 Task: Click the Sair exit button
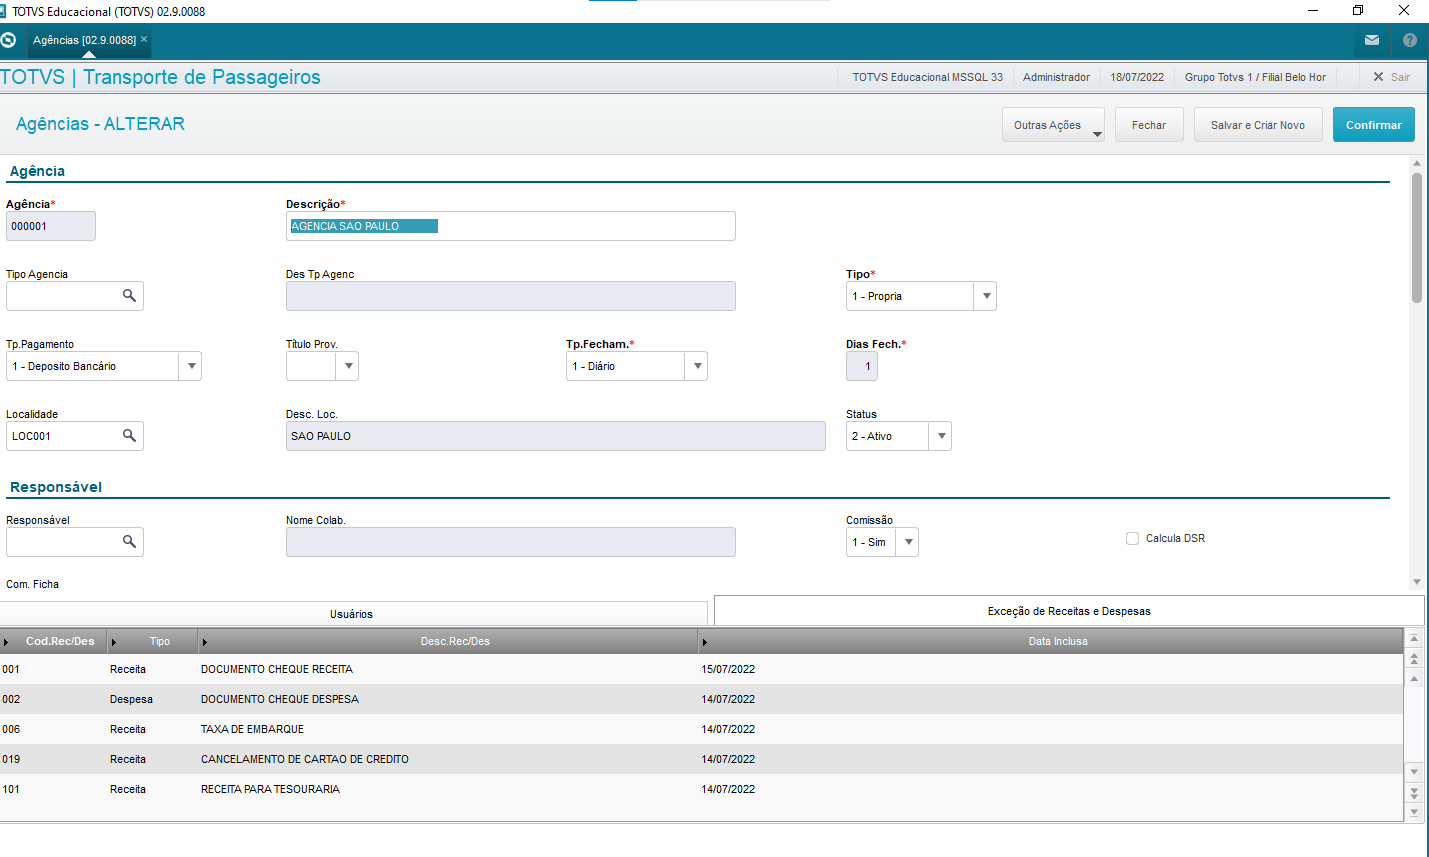click(1391, 77)
